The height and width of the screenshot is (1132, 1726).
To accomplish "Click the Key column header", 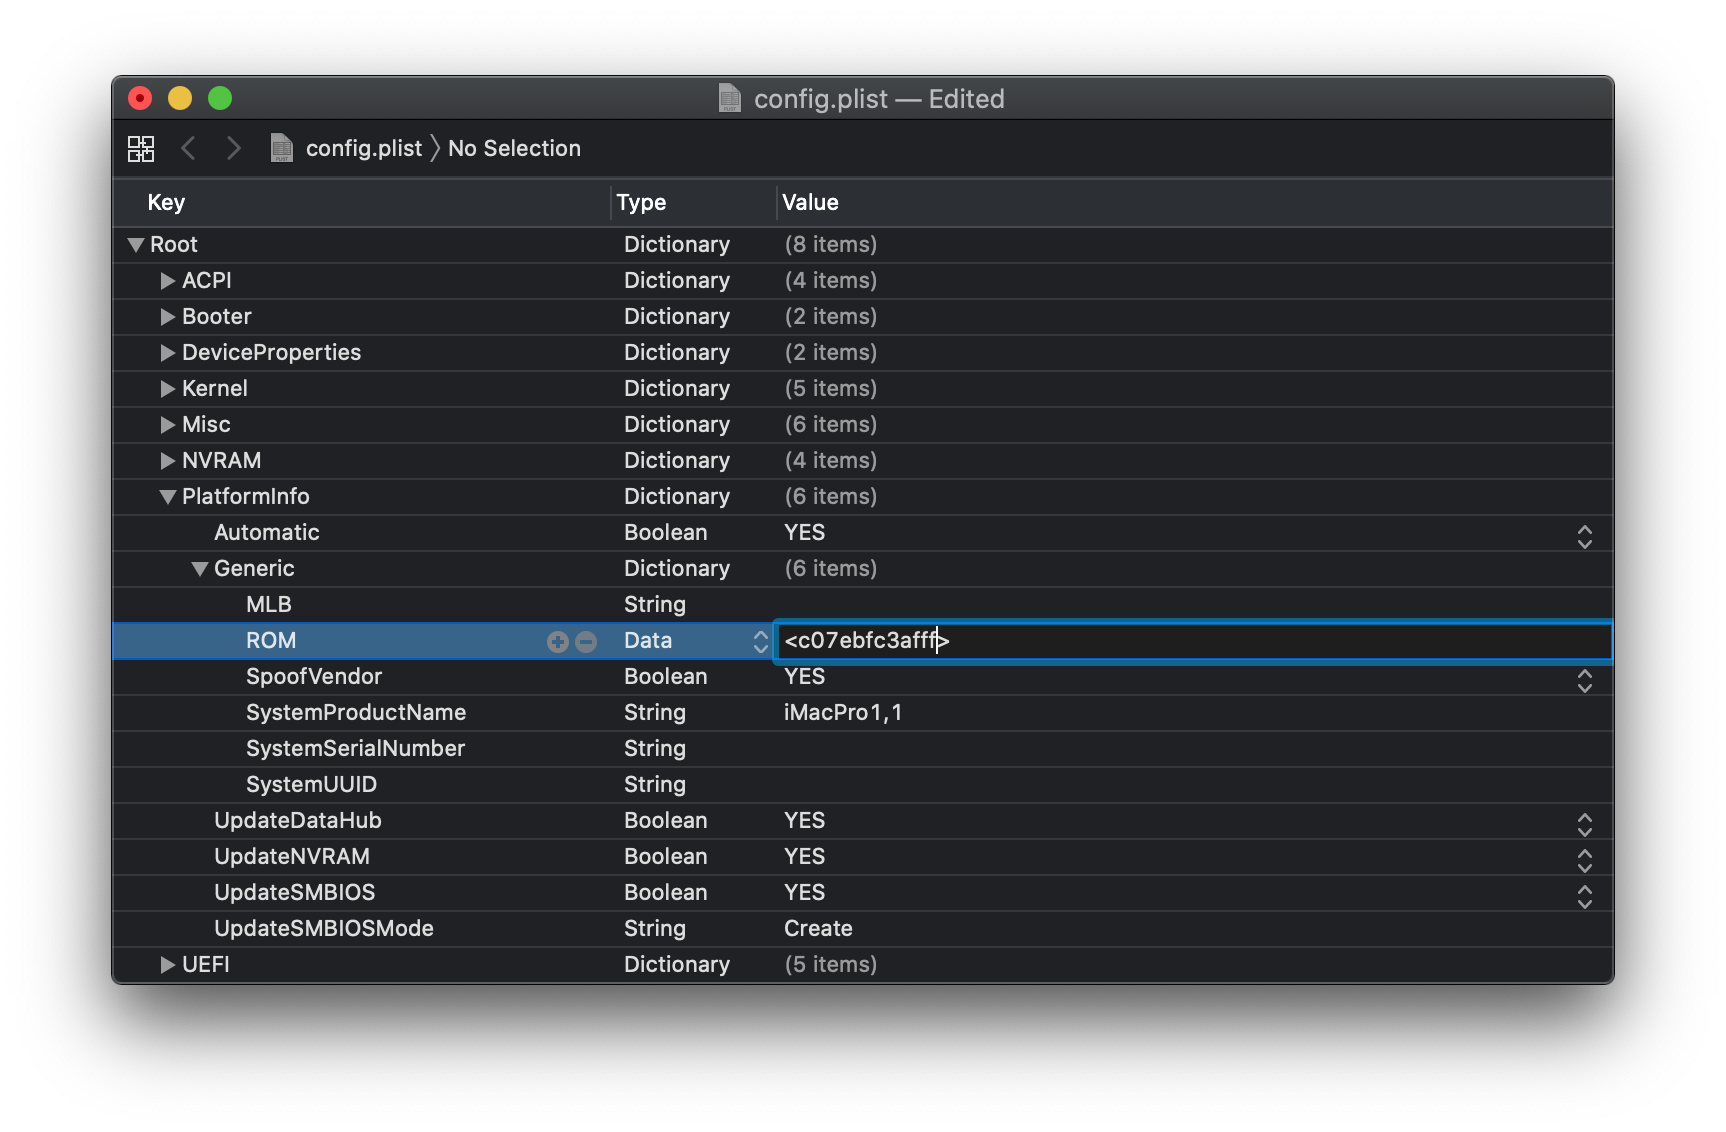I will tap(166, 202).
